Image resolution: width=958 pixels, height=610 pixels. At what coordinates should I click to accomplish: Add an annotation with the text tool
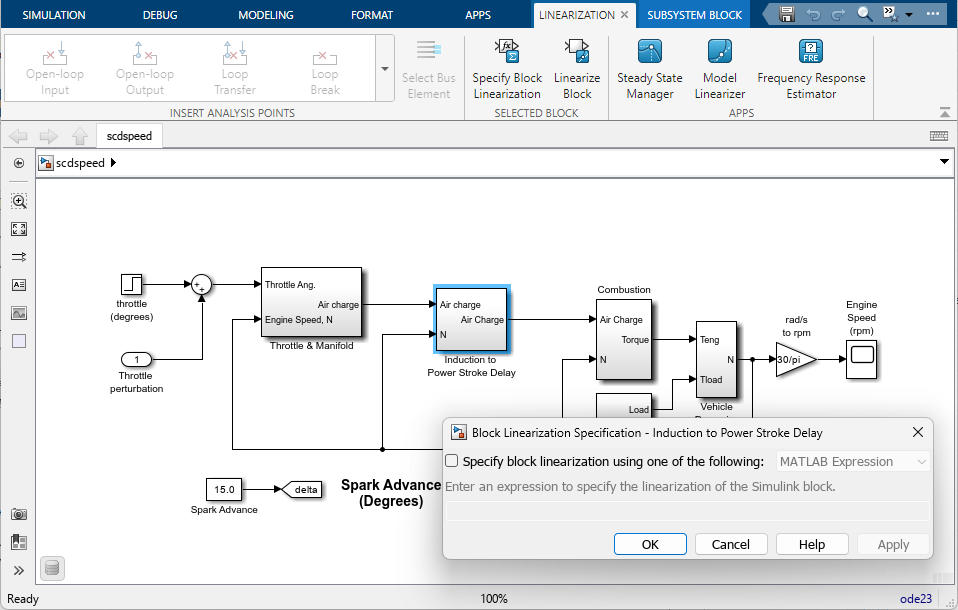(19, 285)
